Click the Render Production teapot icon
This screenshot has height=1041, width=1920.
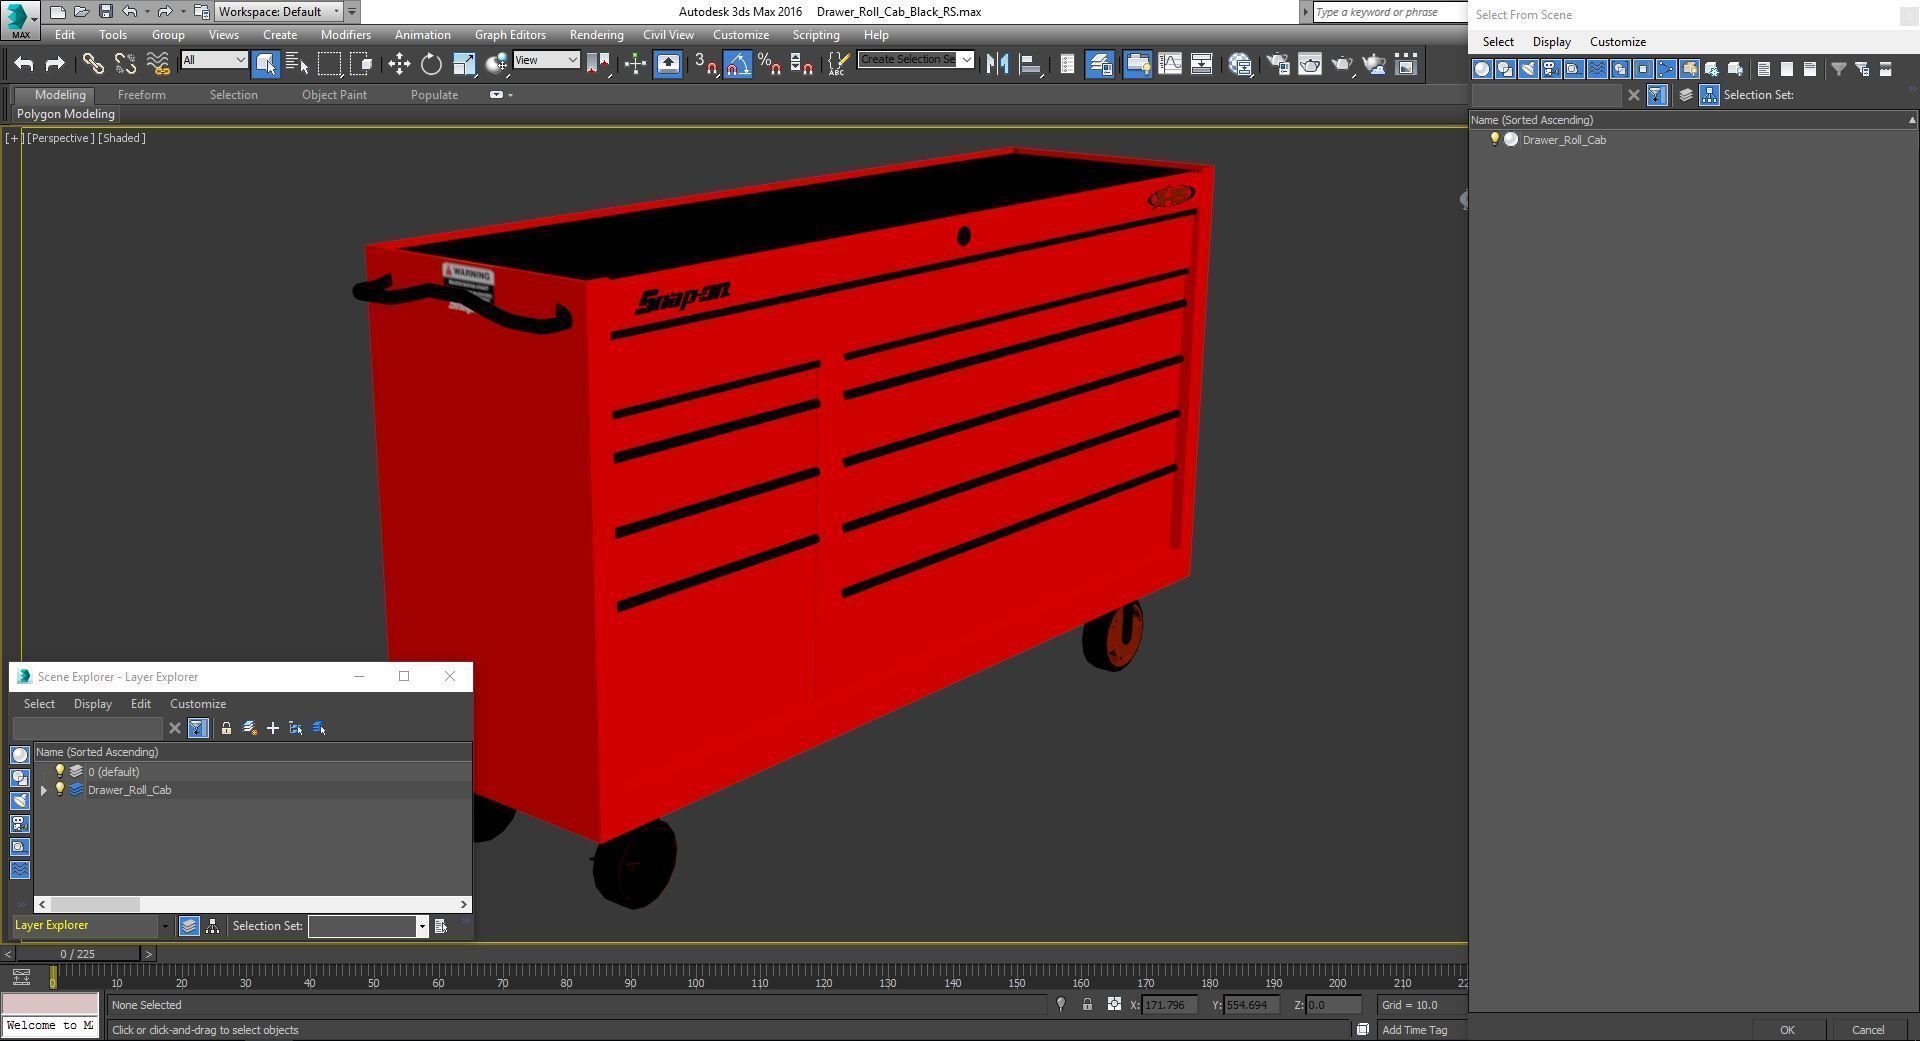pos(1342,64)
